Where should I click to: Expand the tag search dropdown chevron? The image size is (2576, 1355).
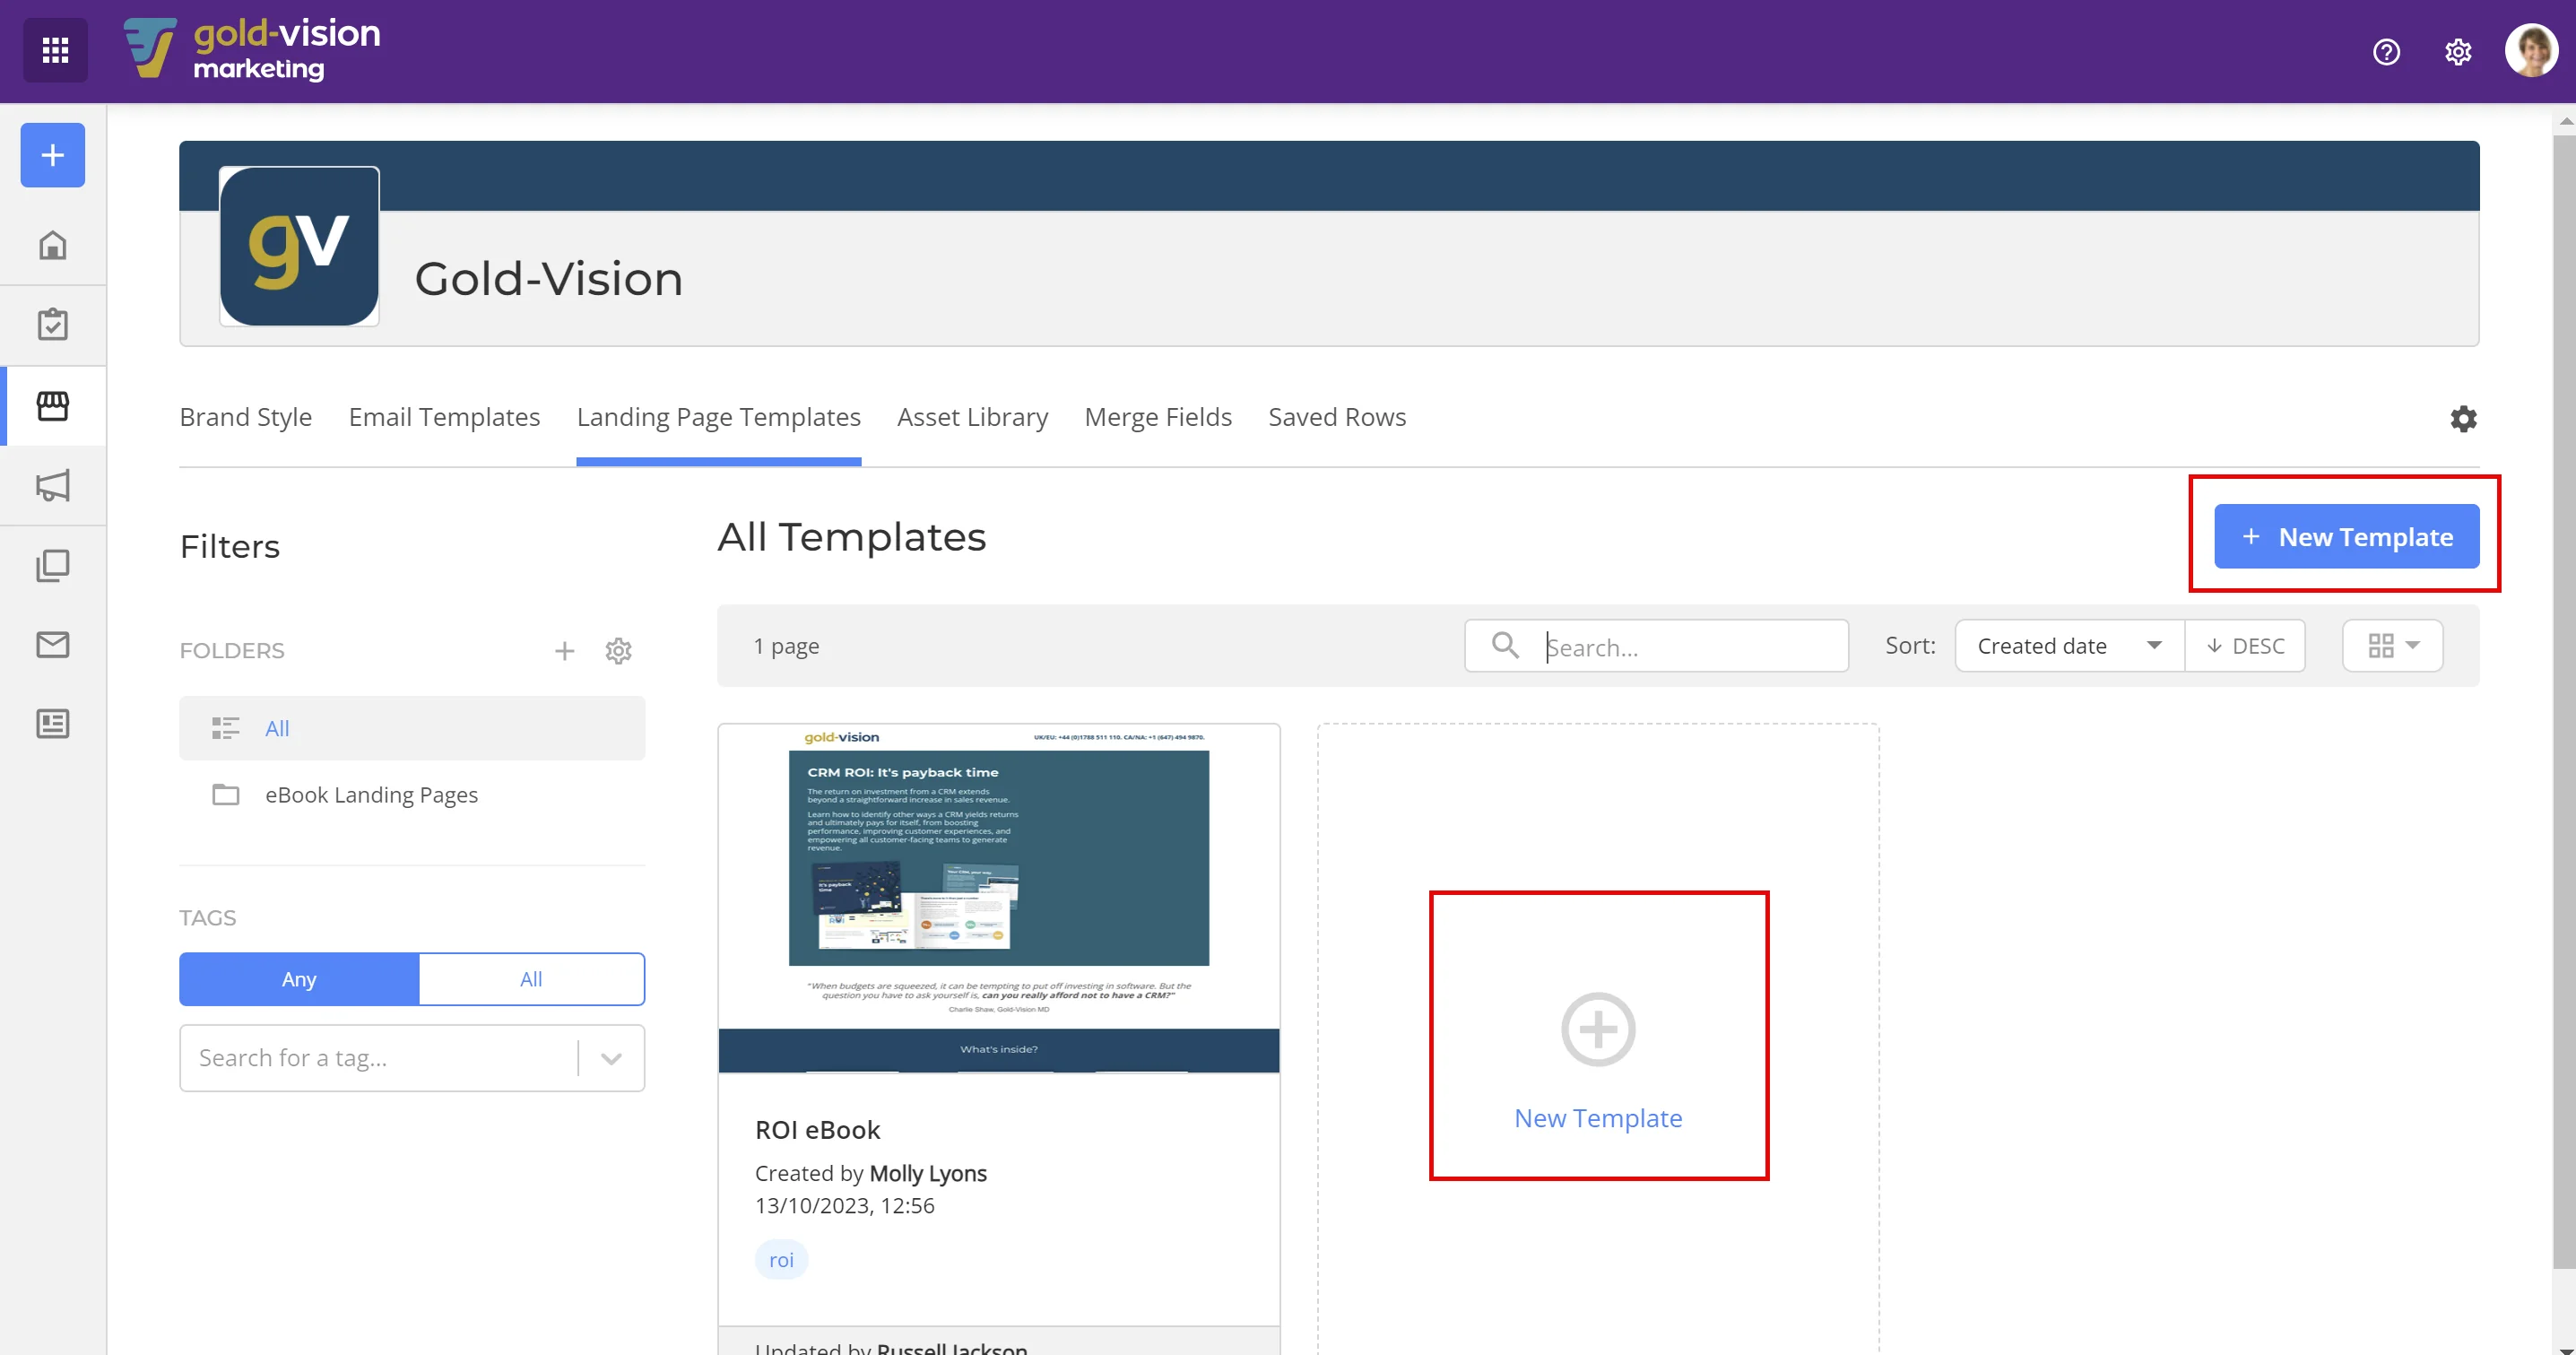coord(611,1058)
